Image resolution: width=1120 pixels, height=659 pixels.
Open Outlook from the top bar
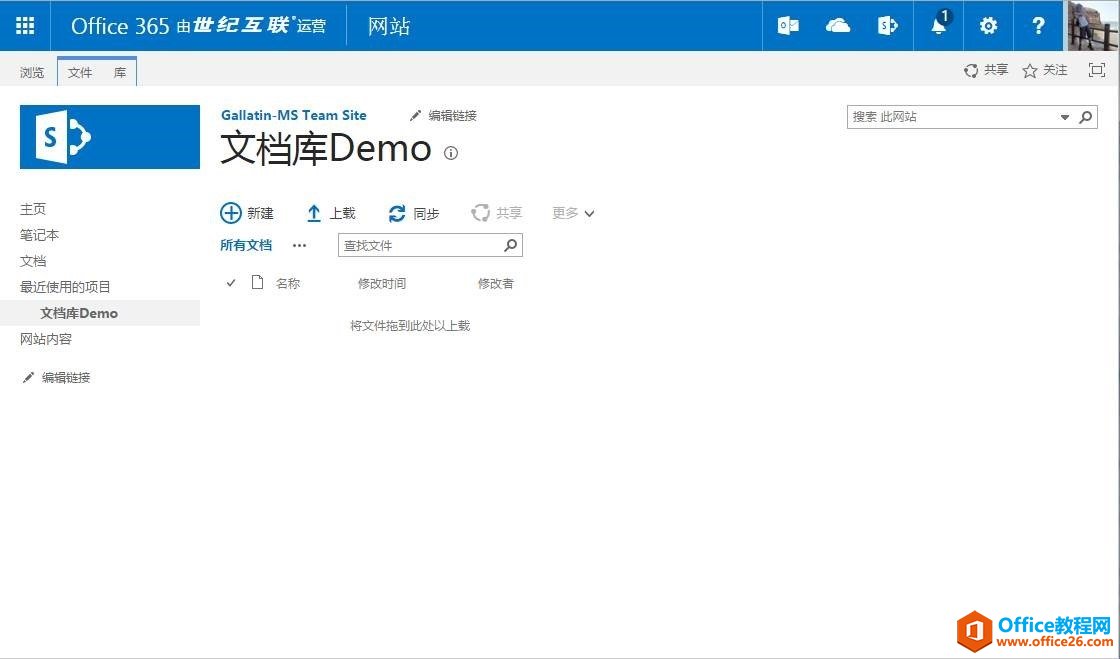click(x=788, y=26)
